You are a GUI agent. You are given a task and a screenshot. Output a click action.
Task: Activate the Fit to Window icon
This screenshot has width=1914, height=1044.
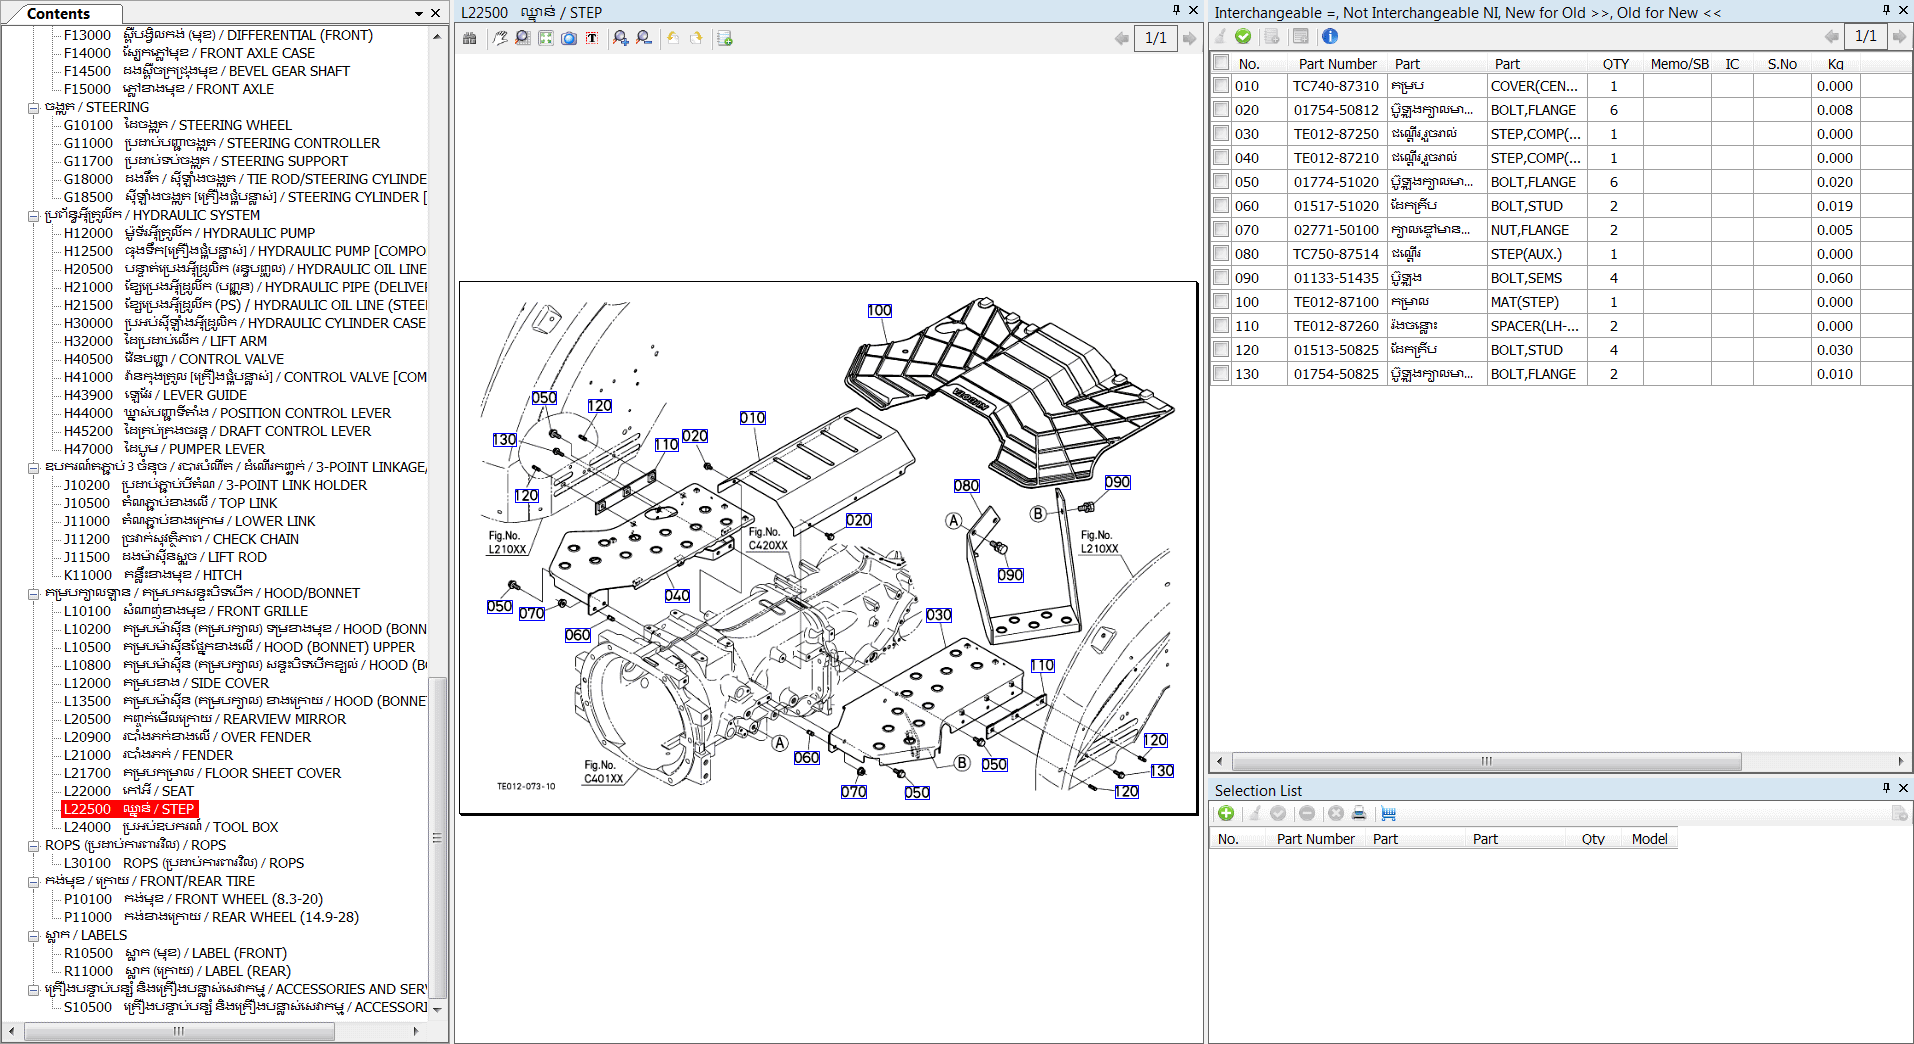[546, 37]
